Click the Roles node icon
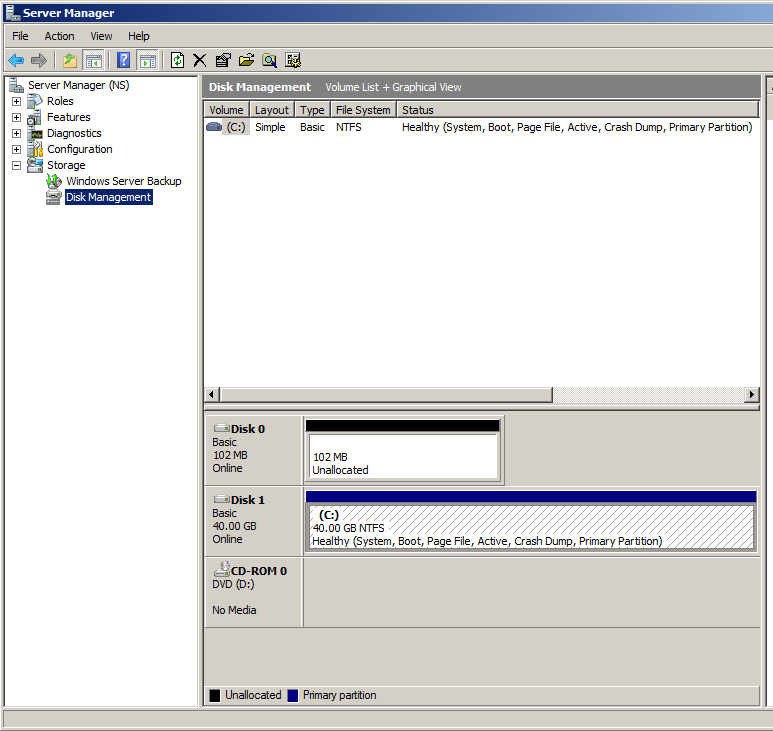The height and width of the screenshot is (731, 773). coord(35,101)
